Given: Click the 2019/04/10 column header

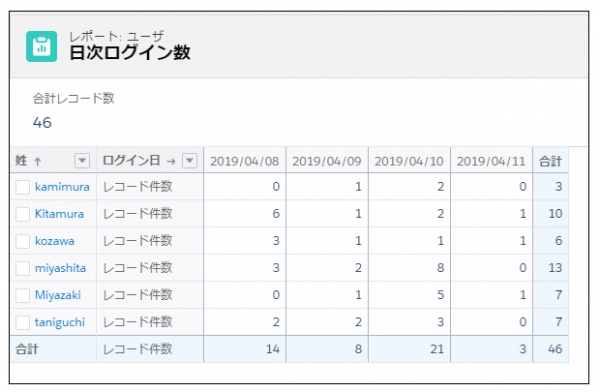Looking at the screenshot, I should click(x=409, y=161).
